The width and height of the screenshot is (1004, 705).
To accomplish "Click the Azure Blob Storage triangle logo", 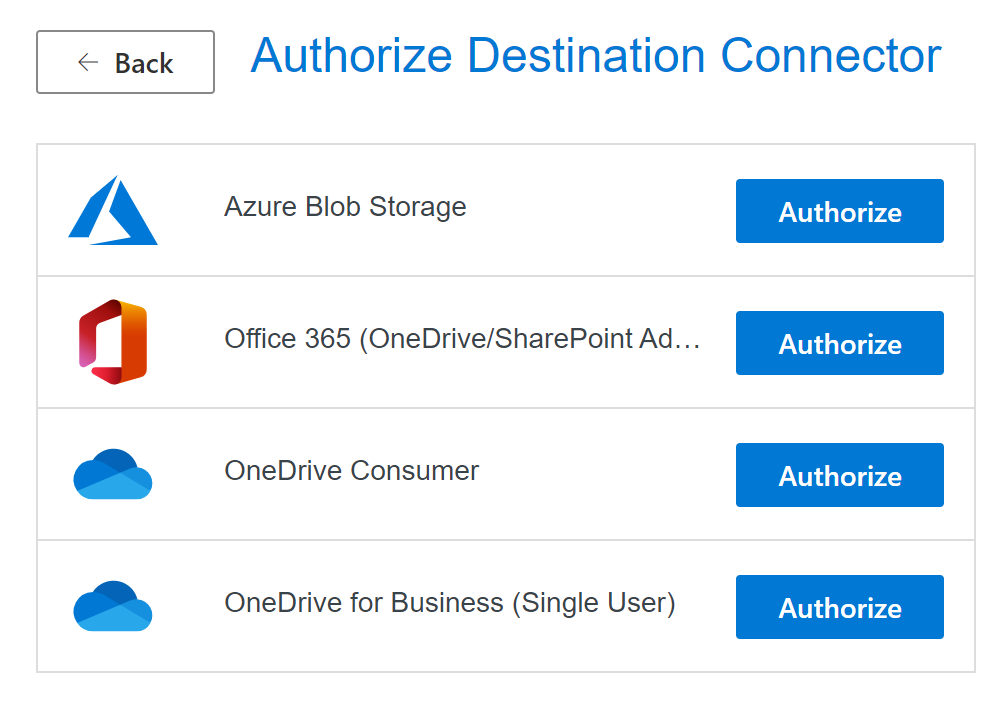I will 113,211.
